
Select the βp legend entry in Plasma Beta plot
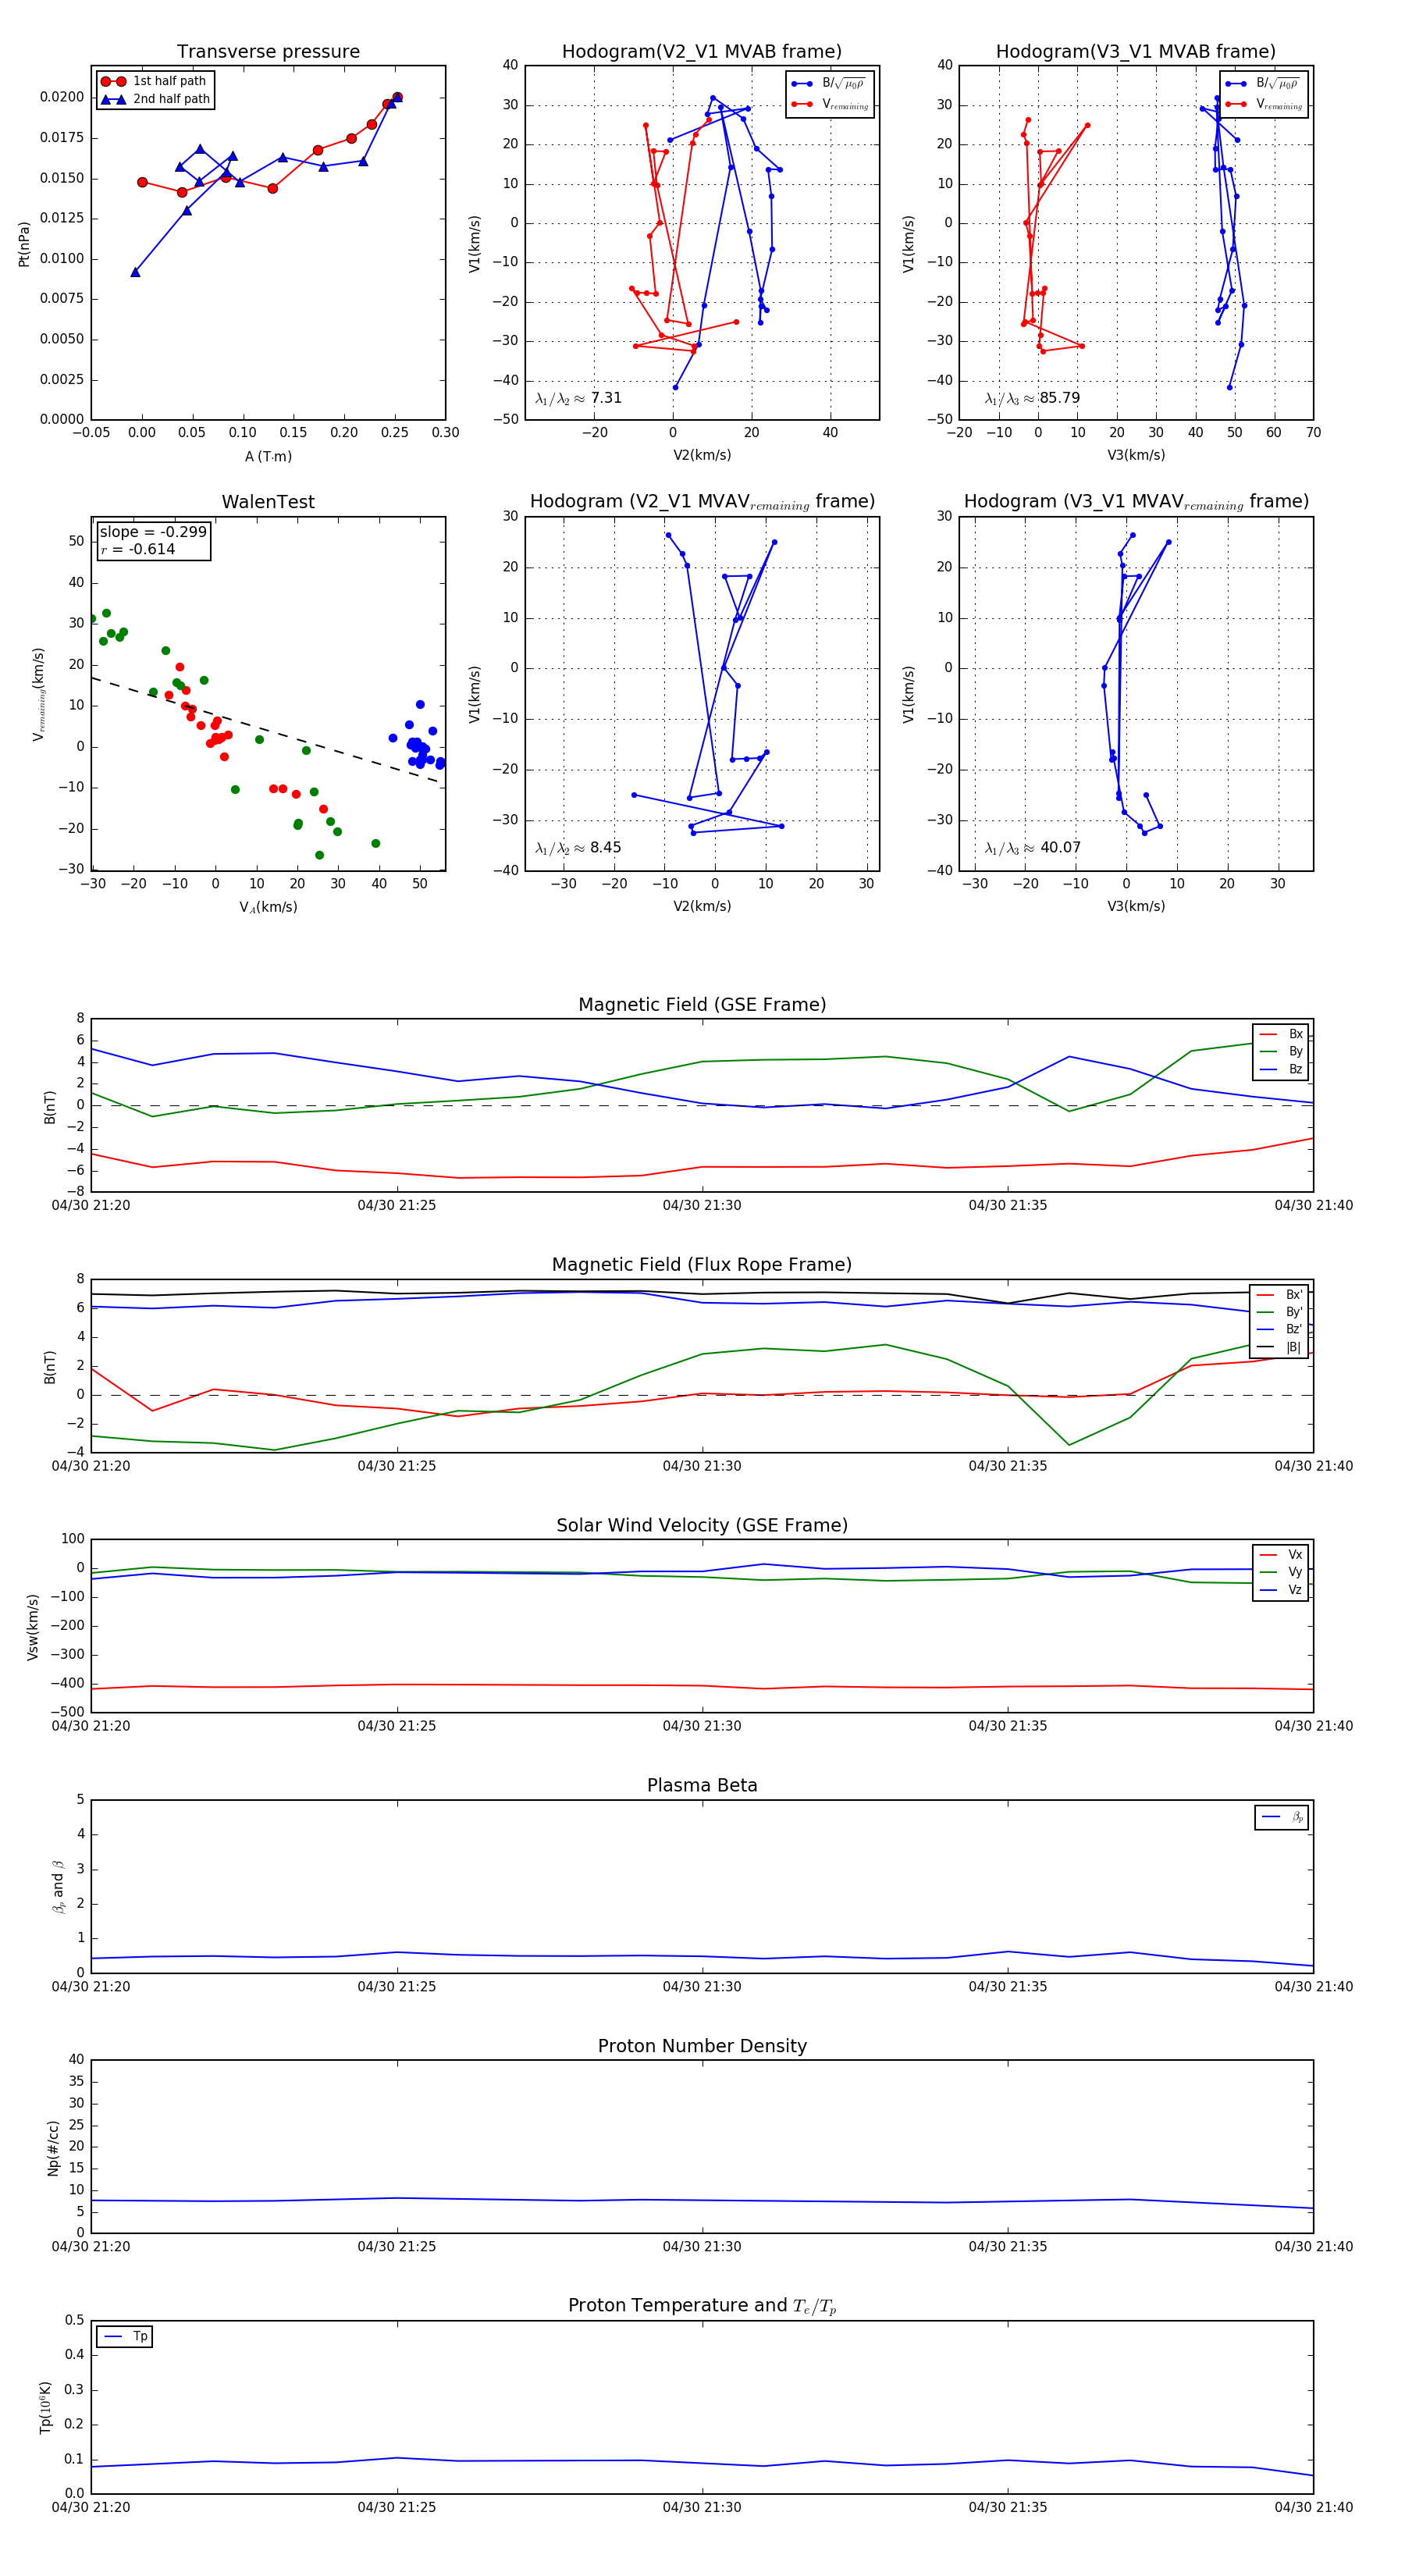tap(1282, 1817)
